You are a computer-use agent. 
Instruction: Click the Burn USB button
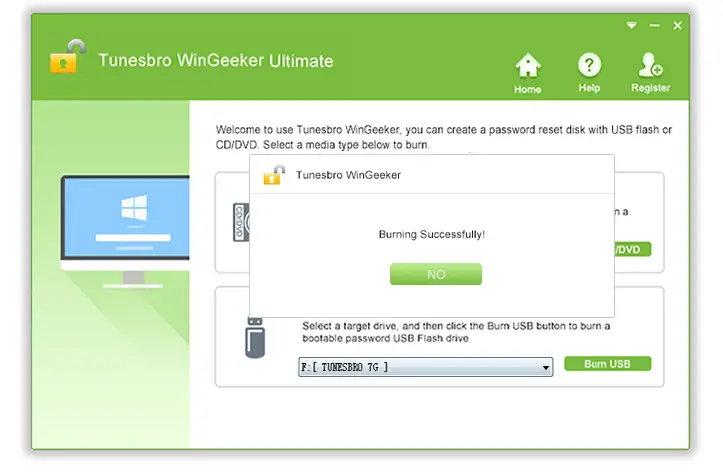click(607, 364)
